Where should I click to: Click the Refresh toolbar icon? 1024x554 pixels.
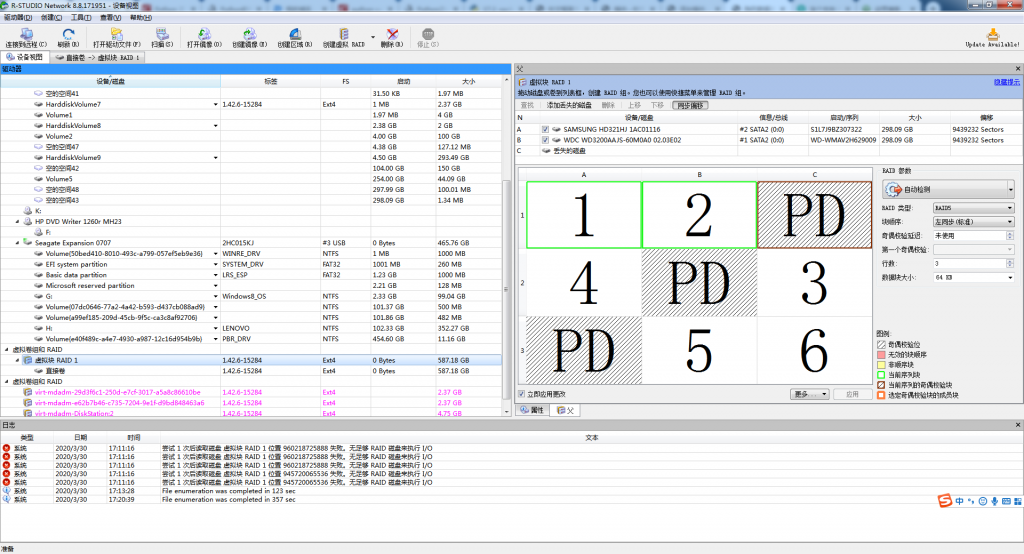point(68,37)
